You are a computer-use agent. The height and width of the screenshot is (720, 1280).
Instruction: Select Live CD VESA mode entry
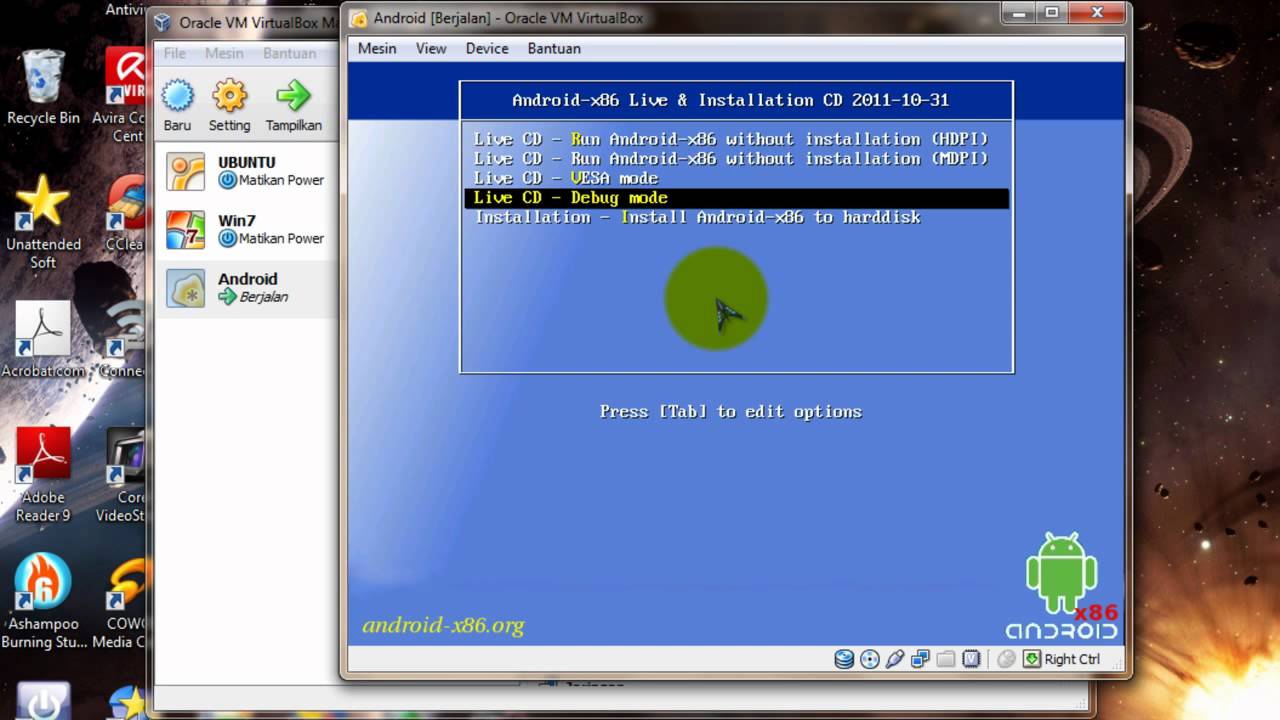(x=736, y=178)
